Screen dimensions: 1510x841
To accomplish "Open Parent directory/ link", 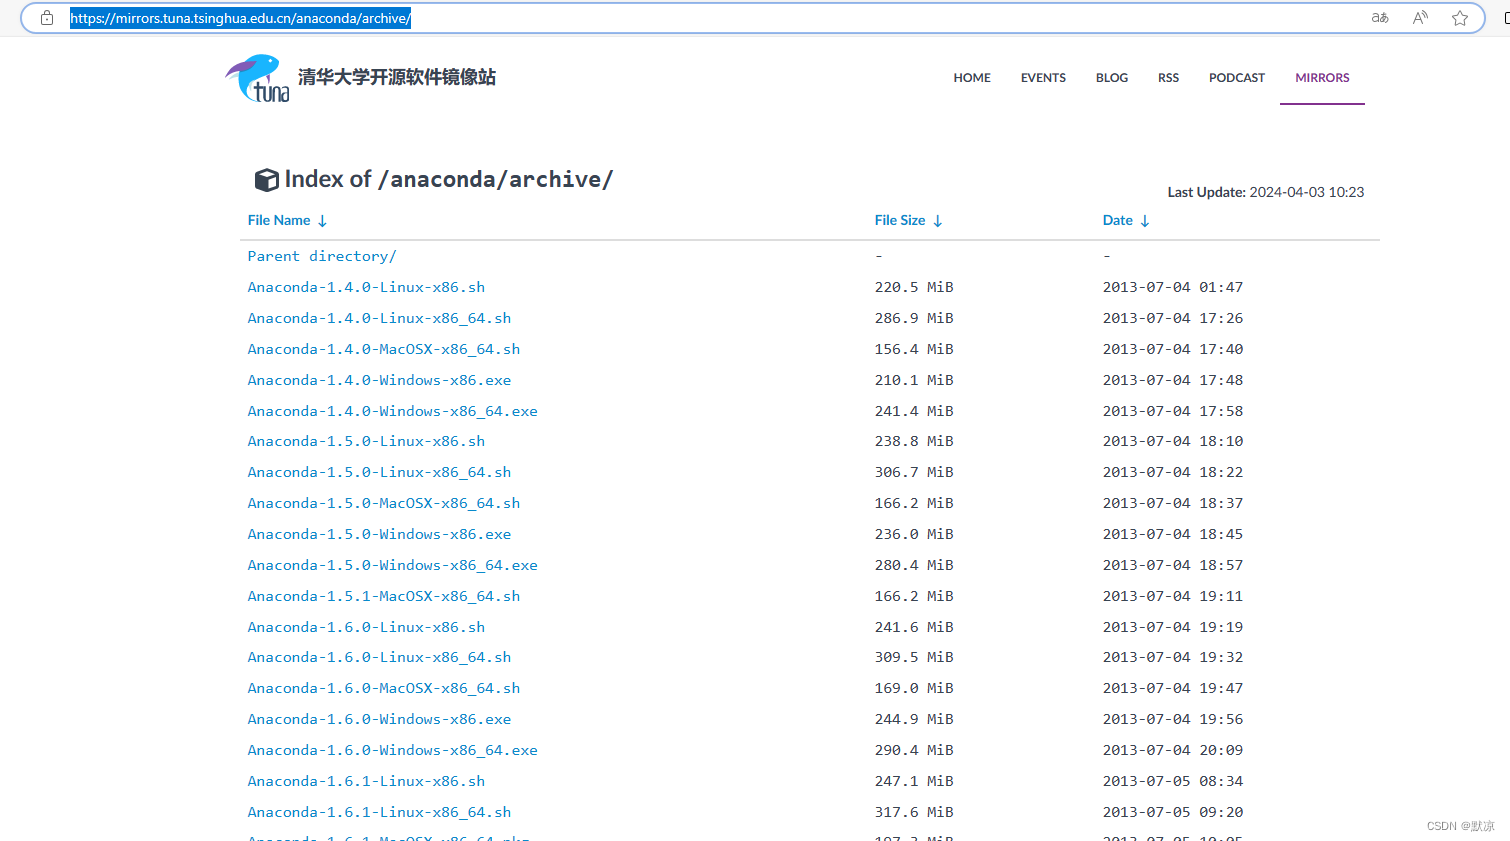I will click(322, 257).
